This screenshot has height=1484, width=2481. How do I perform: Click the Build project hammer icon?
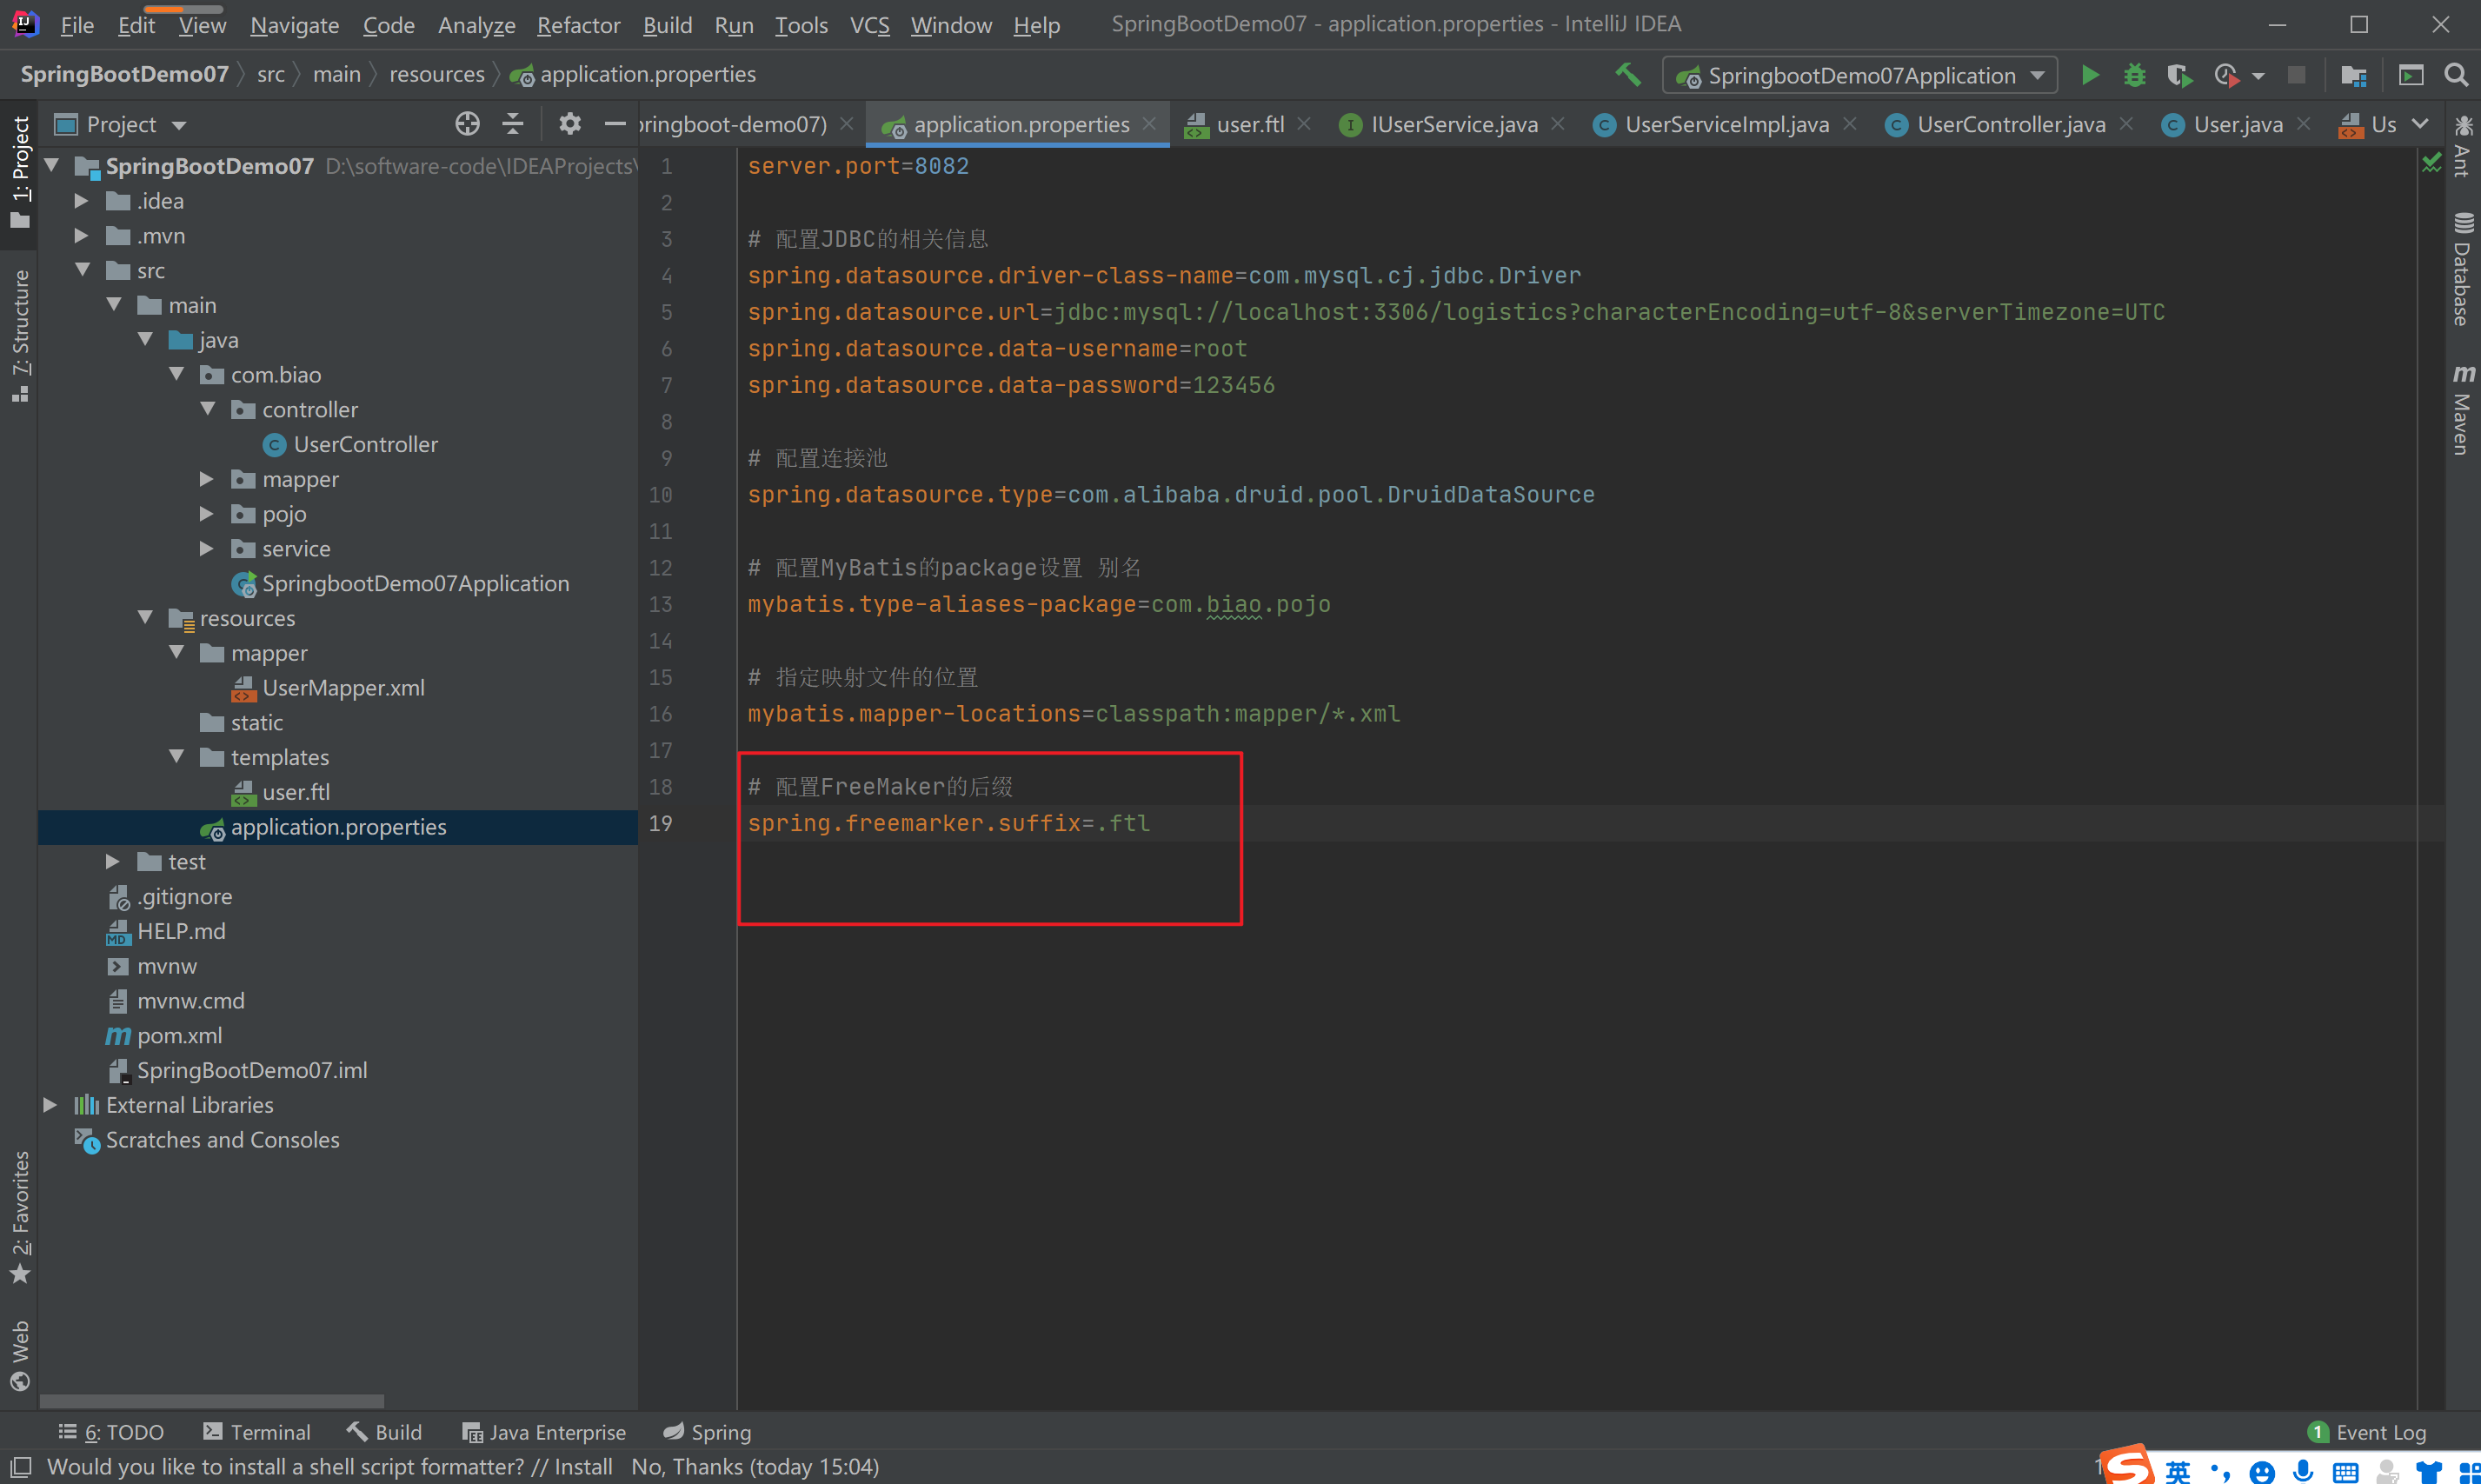tap(1628, 74)
